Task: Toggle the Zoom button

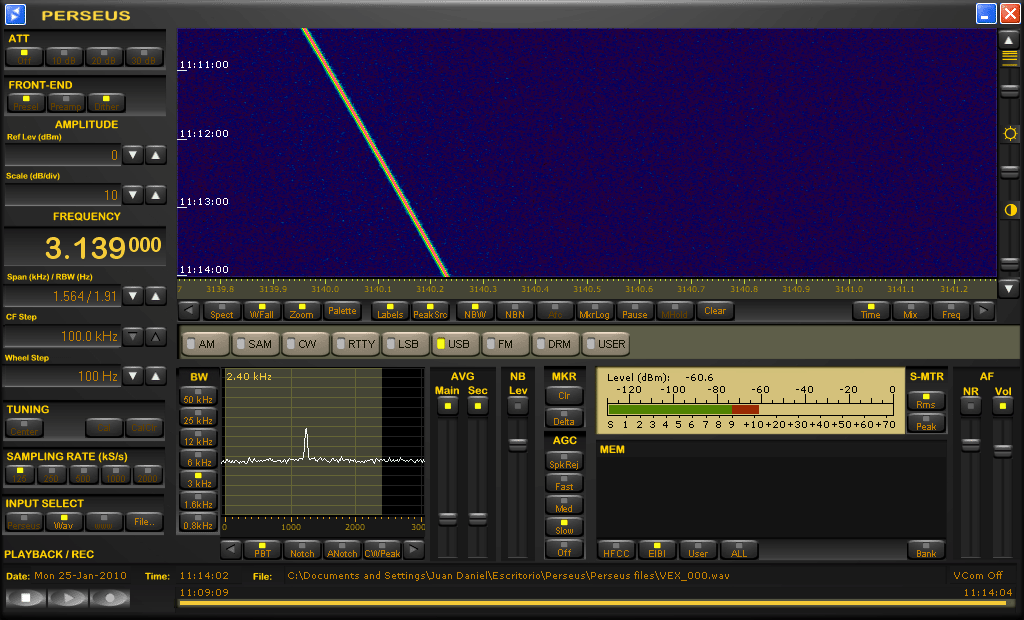Action: [302, 311]
